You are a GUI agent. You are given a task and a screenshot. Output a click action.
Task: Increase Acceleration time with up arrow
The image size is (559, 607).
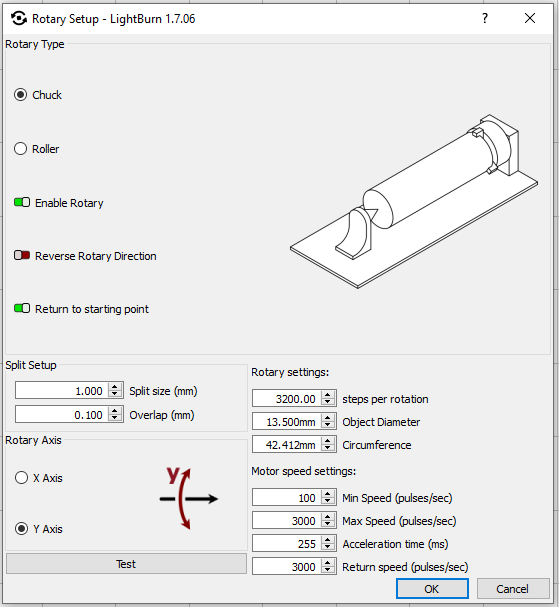[x=328, y=539]
